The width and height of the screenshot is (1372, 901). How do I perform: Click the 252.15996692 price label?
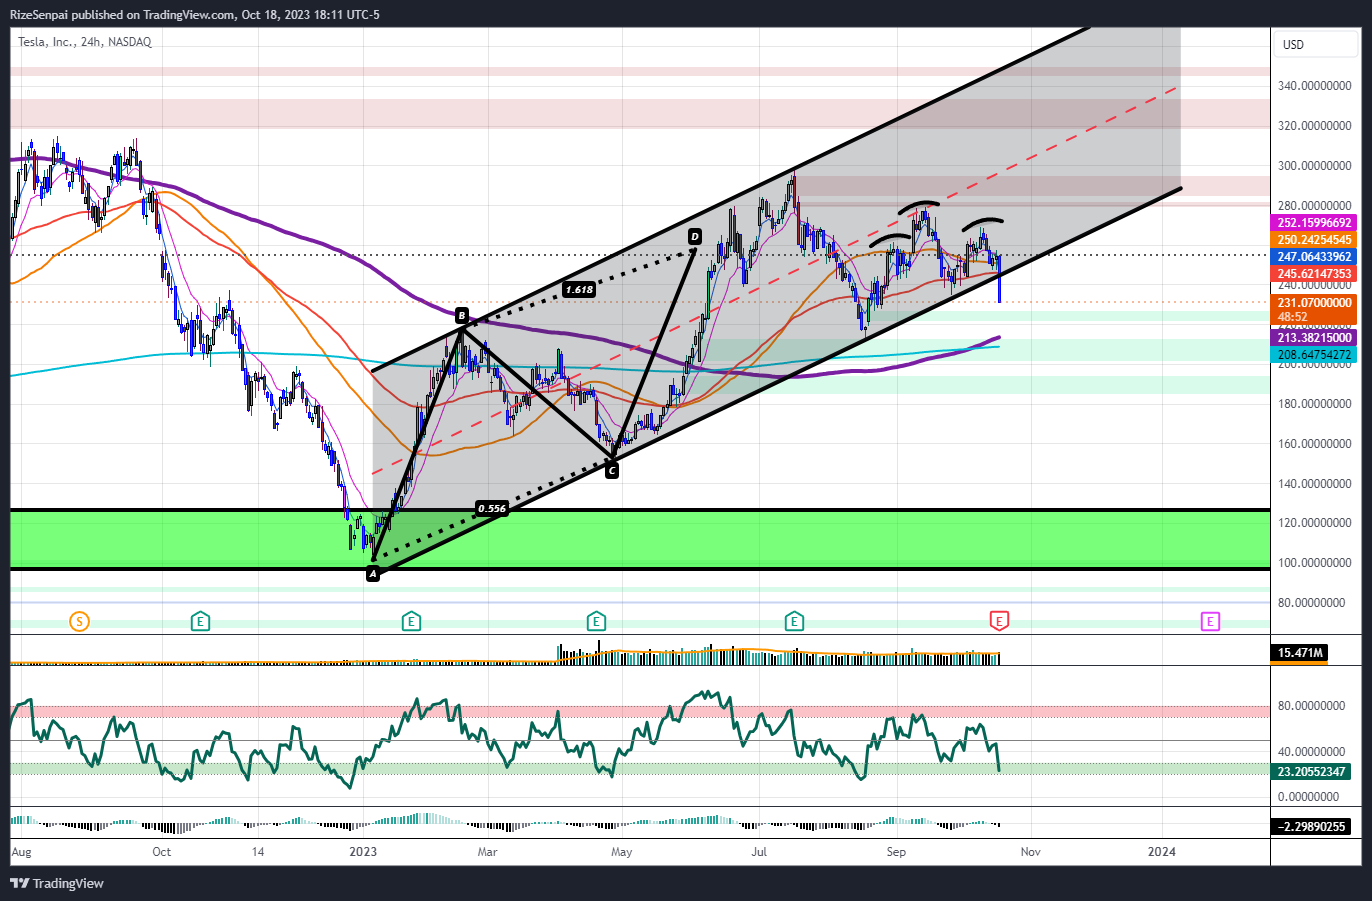click(x=1314, y=223)
